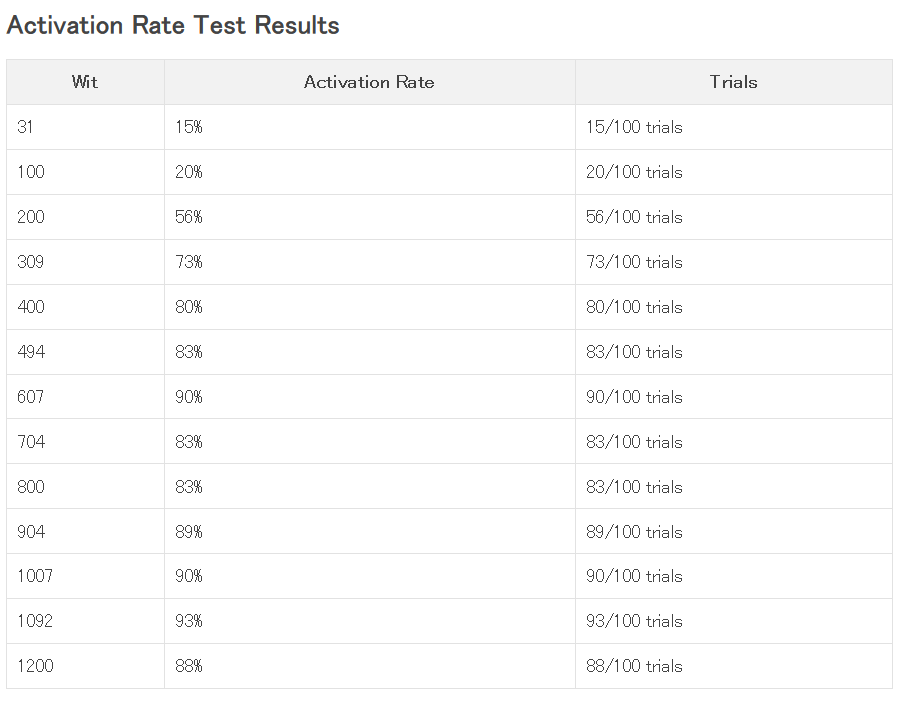The height and width of the screenshot is (722, 904).
Task: Select the Wit value 31 cell
Action: pyautogui.click(x=85, y=127)
